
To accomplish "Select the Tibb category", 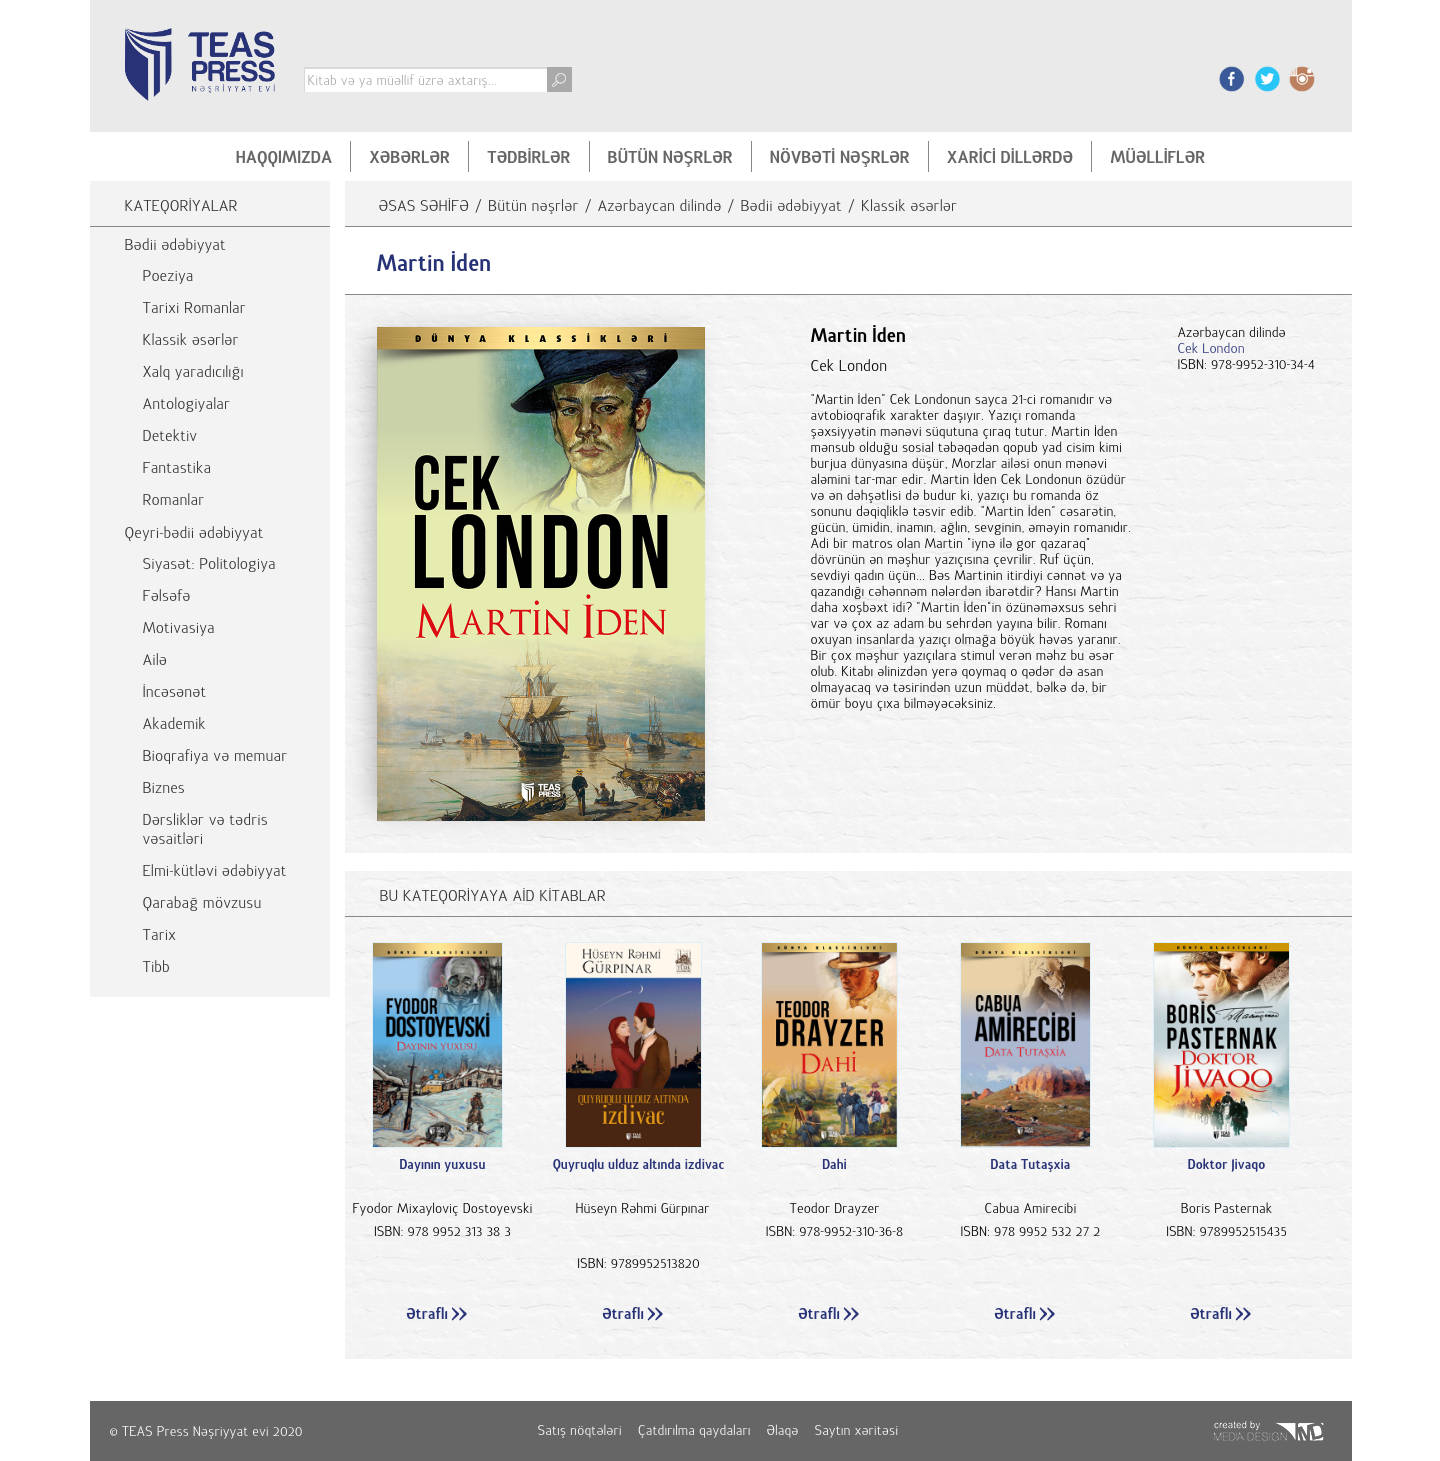I will tap(156, 967).
